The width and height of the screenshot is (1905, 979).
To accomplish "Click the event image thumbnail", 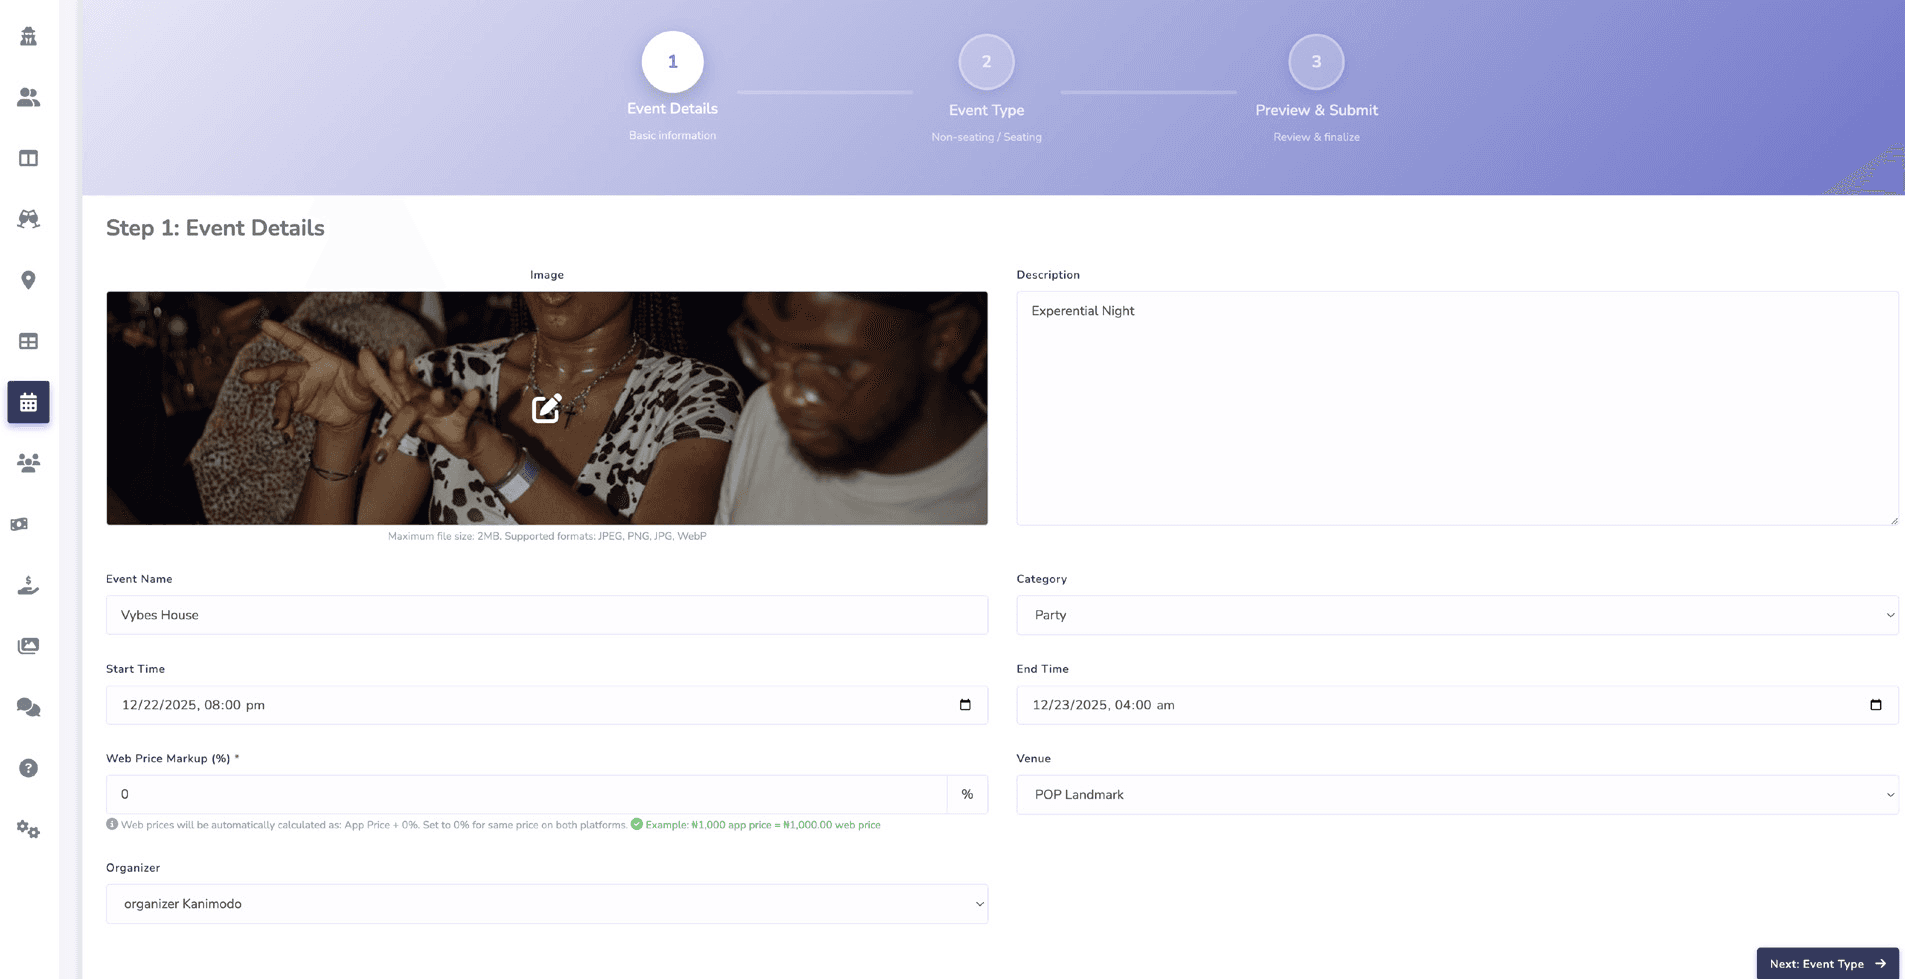I will pyautogui.click(x=547, y=408).
